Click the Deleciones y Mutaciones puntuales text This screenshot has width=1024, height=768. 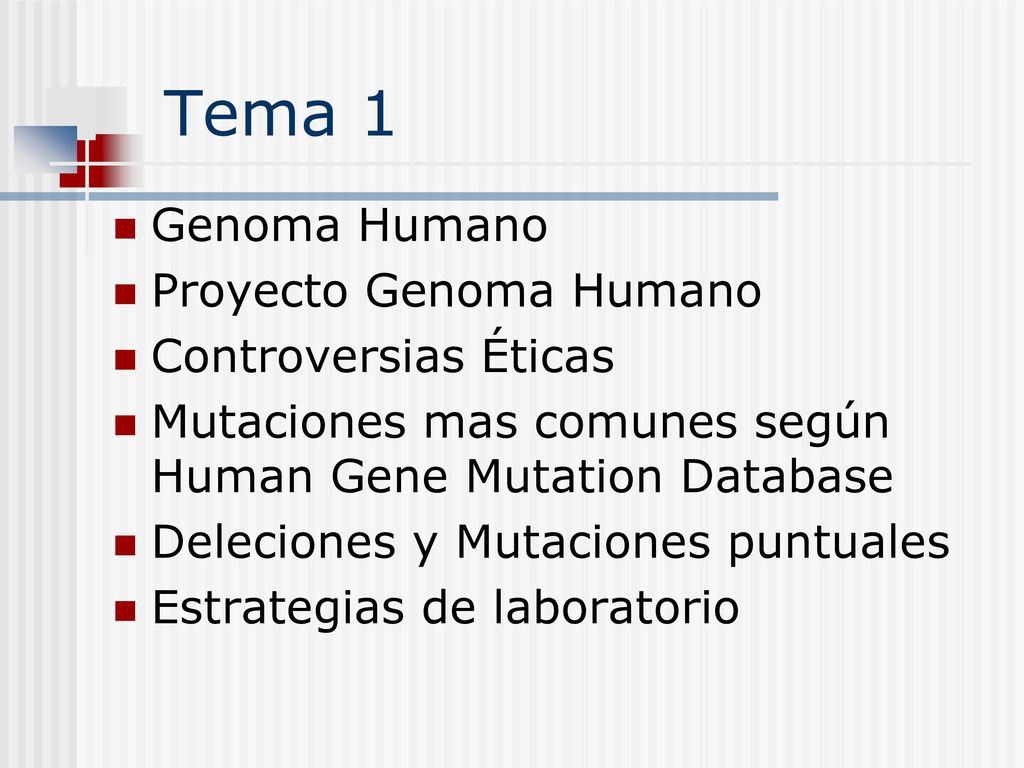551,543
